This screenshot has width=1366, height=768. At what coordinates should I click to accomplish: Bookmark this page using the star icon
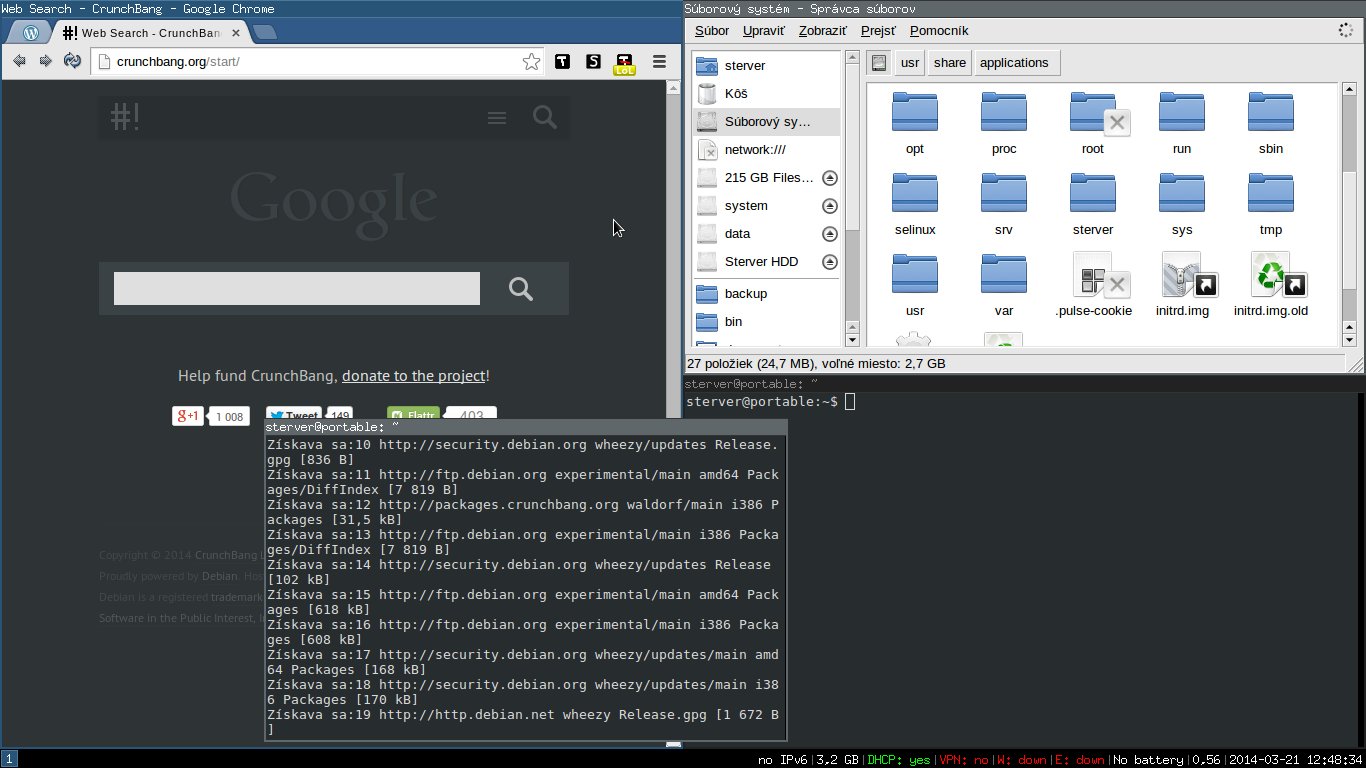point(531,62)
